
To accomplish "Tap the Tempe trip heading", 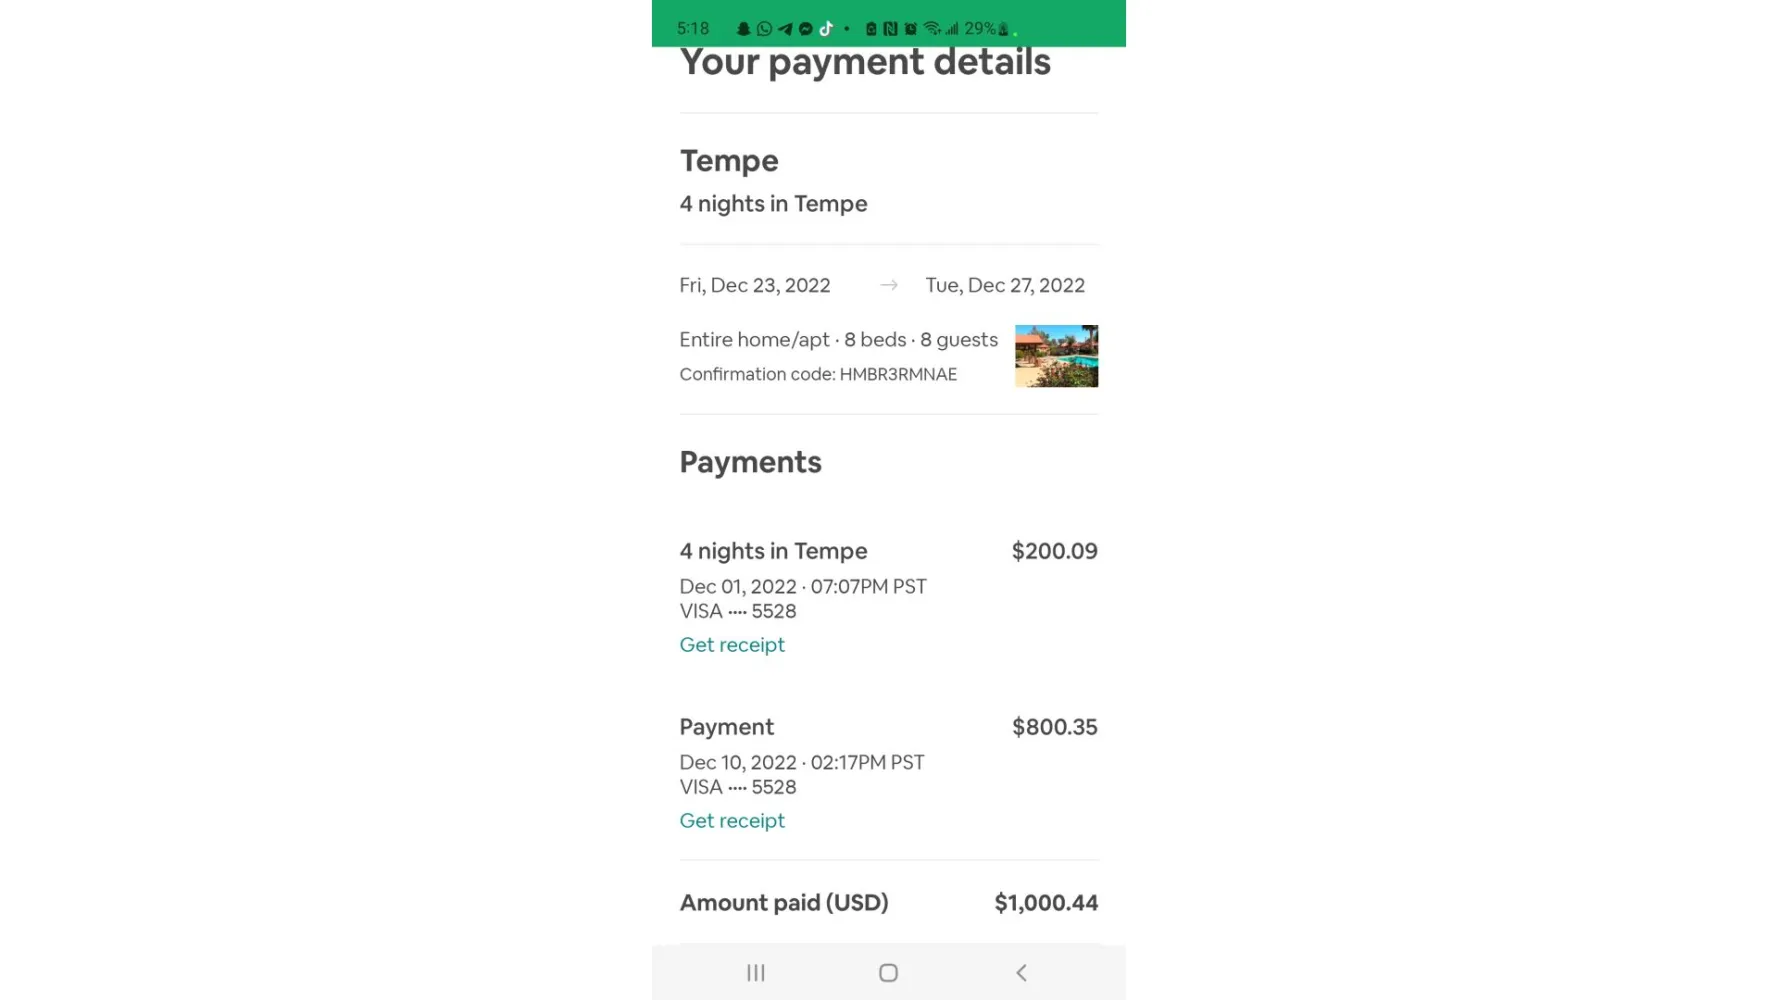I will pyautogui.click(x=729, y=161).
